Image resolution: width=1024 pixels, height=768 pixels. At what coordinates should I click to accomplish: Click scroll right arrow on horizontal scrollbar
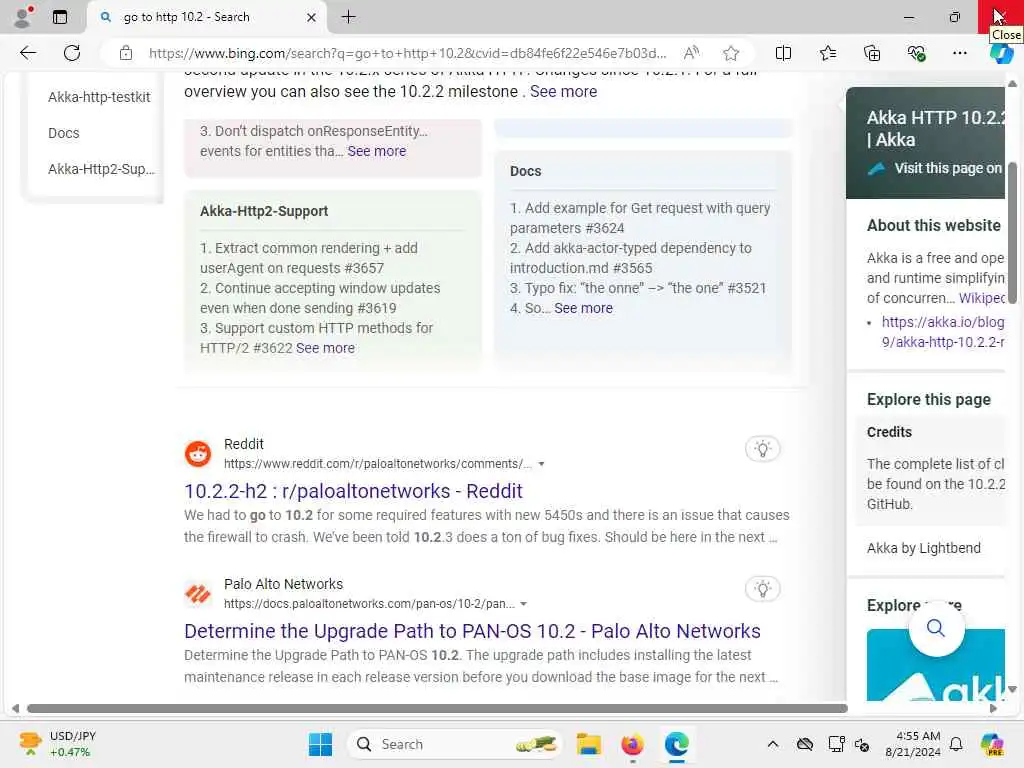(993, 709)
